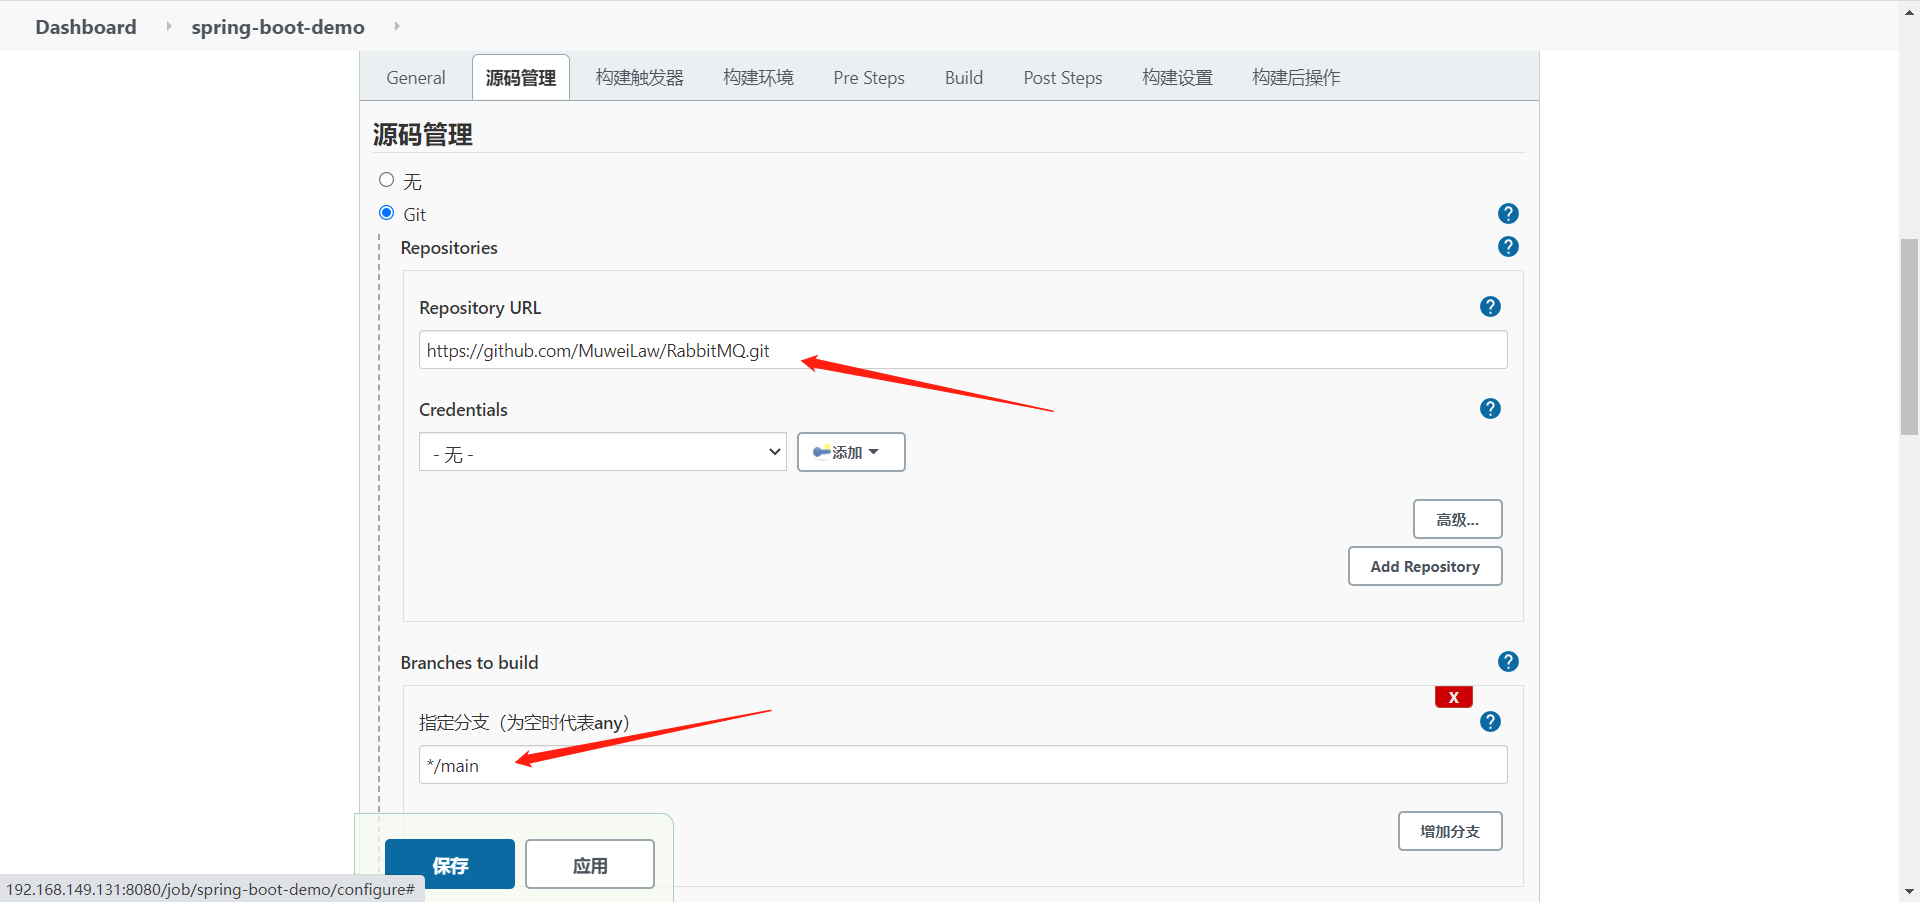This screenshot has width=1920, height=902.
Task: Click the 增加分支 add branch button
Action: (1450, 831)
